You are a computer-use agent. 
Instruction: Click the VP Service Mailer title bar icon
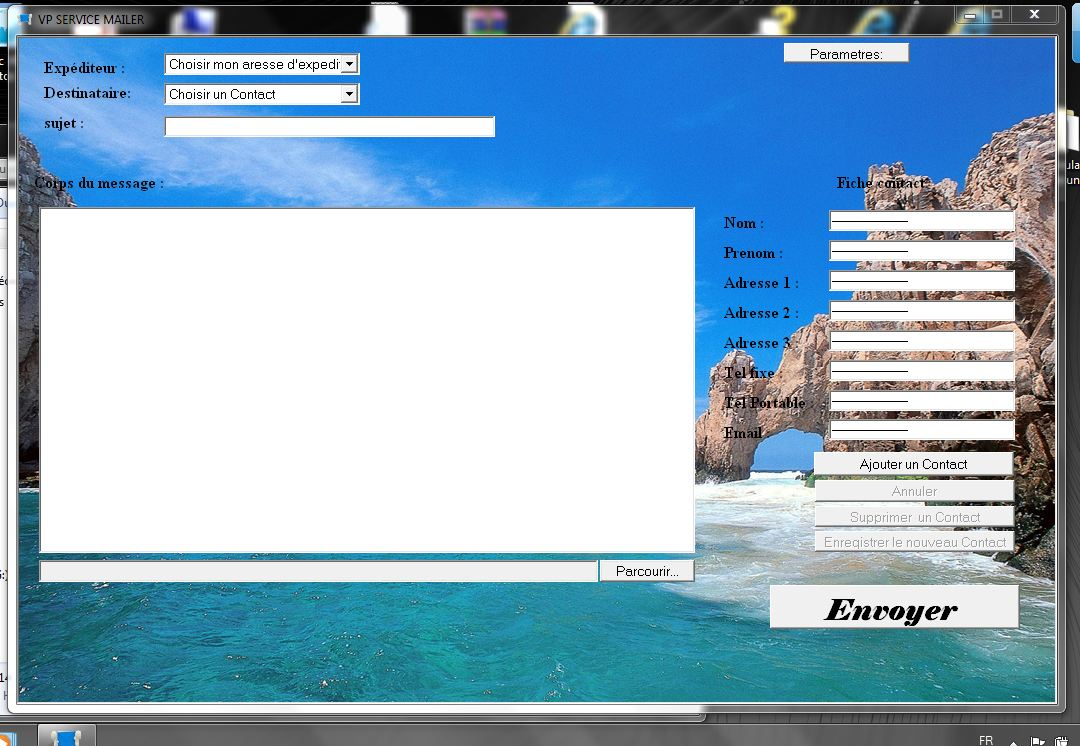(25, 19)
